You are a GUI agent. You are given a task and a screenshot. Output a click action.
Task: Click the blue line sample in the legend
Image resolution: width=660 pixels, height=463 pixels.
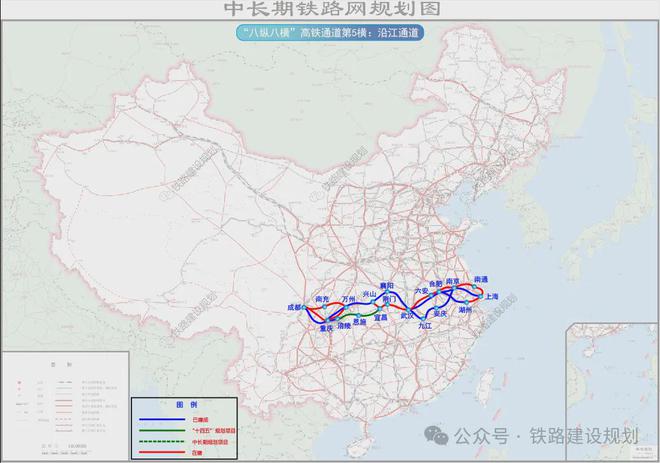pyautogui.click(x=162, y=419)
